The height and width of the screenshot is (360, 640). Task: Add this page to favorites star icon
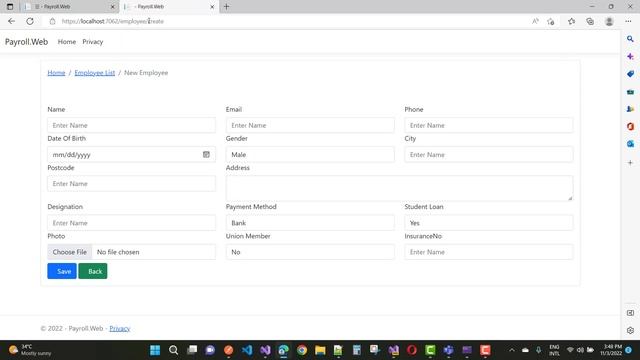[551, 21]
